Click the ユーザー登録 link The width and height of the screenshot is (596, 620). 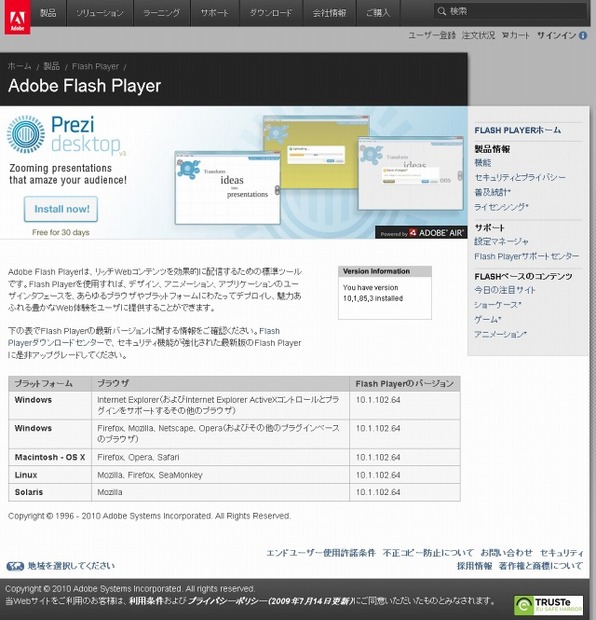(432, 35)
